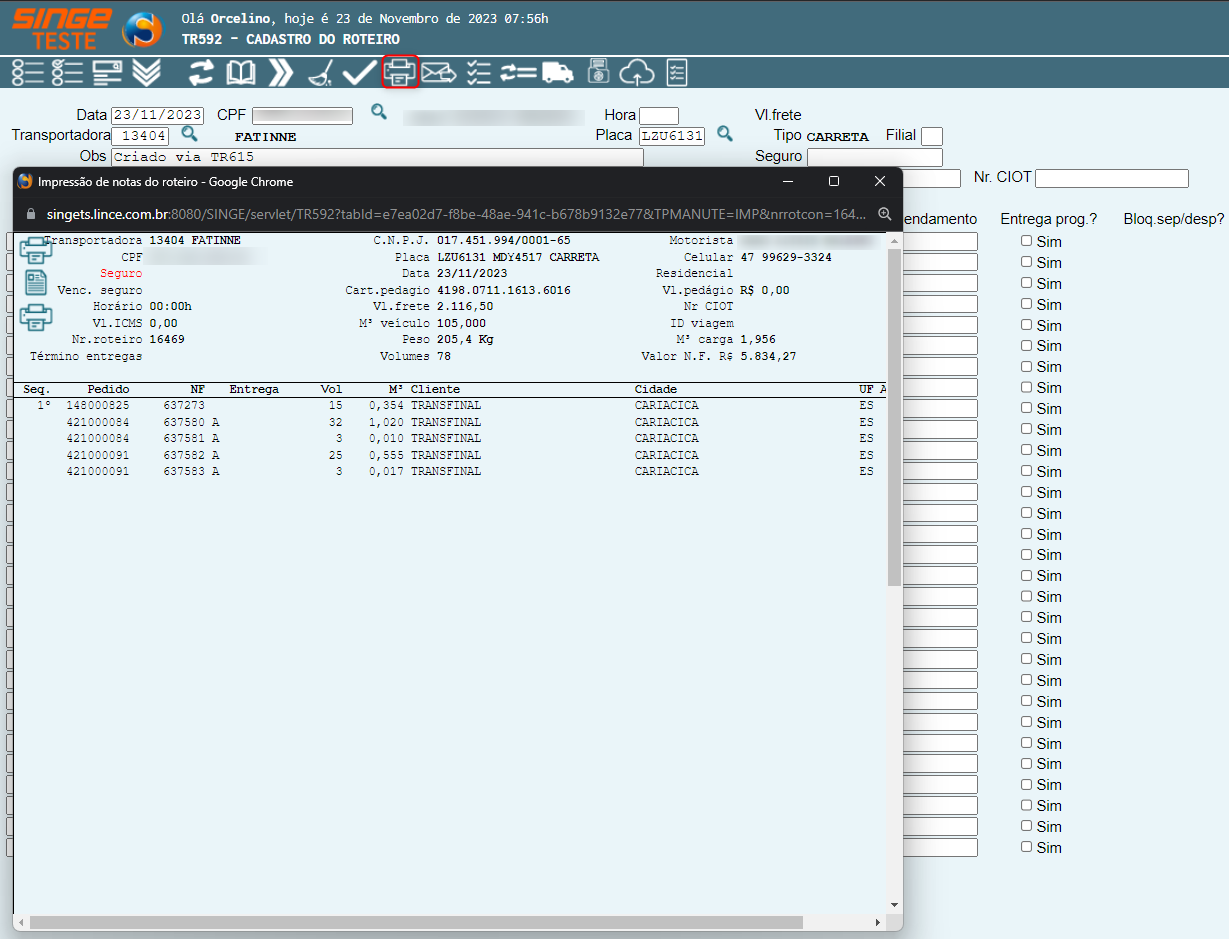Click the Cidade column header

656,389
